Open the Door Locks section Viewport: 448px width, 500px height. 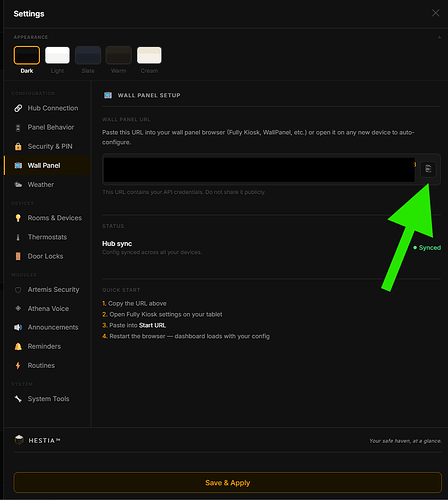point(47,256)
